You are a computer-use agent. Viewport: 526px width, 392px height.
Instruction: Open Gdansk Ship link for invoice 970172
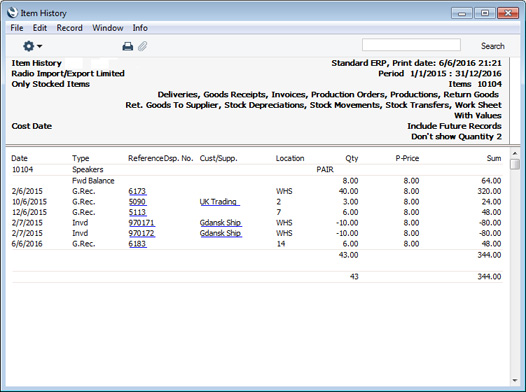point(220,233)
